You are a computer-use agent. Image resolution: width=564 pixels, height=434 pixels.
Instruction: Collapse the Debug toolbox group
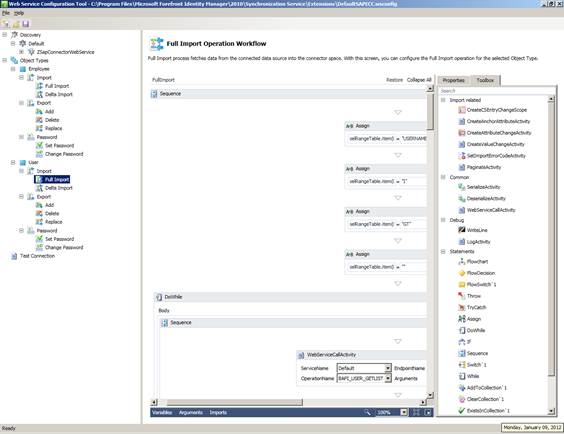click(443, 220)
